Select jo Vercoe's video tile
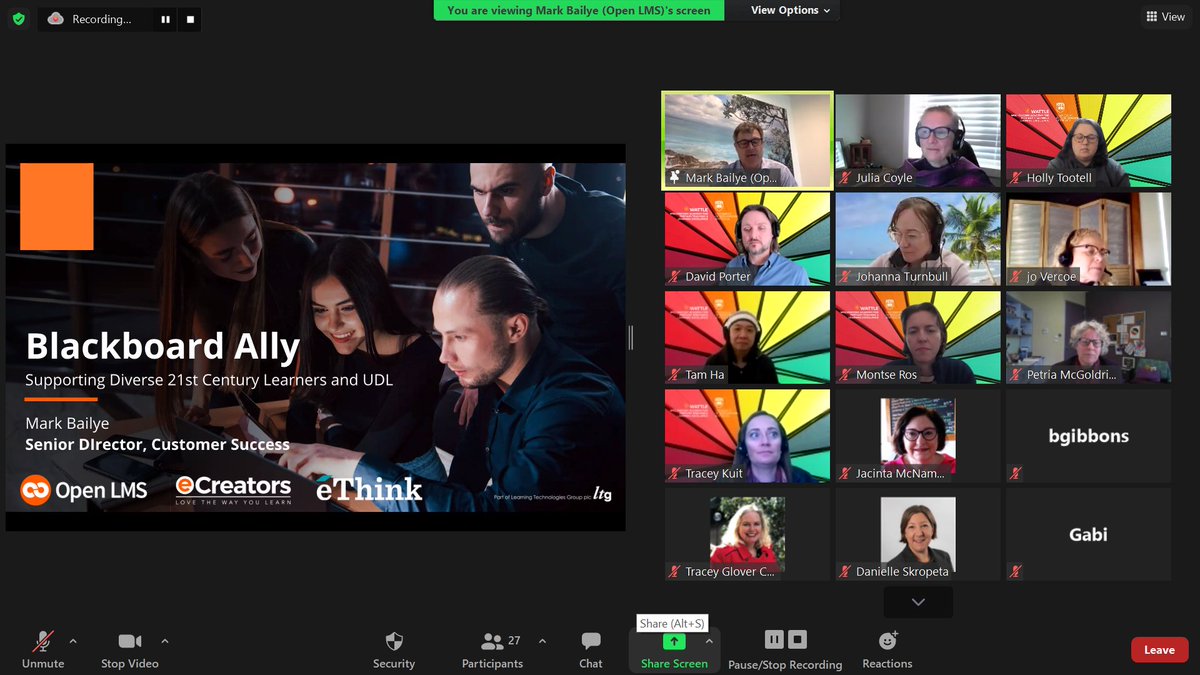Screen dimensions: 1200x675 (1088, 238)
